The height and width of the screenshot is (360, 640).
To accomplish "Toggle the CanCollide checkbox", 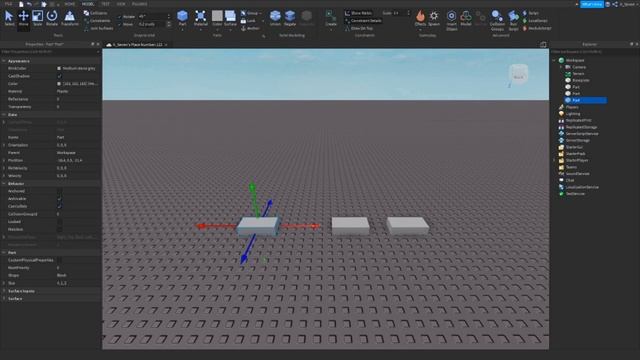I will [x=59, y=207].
